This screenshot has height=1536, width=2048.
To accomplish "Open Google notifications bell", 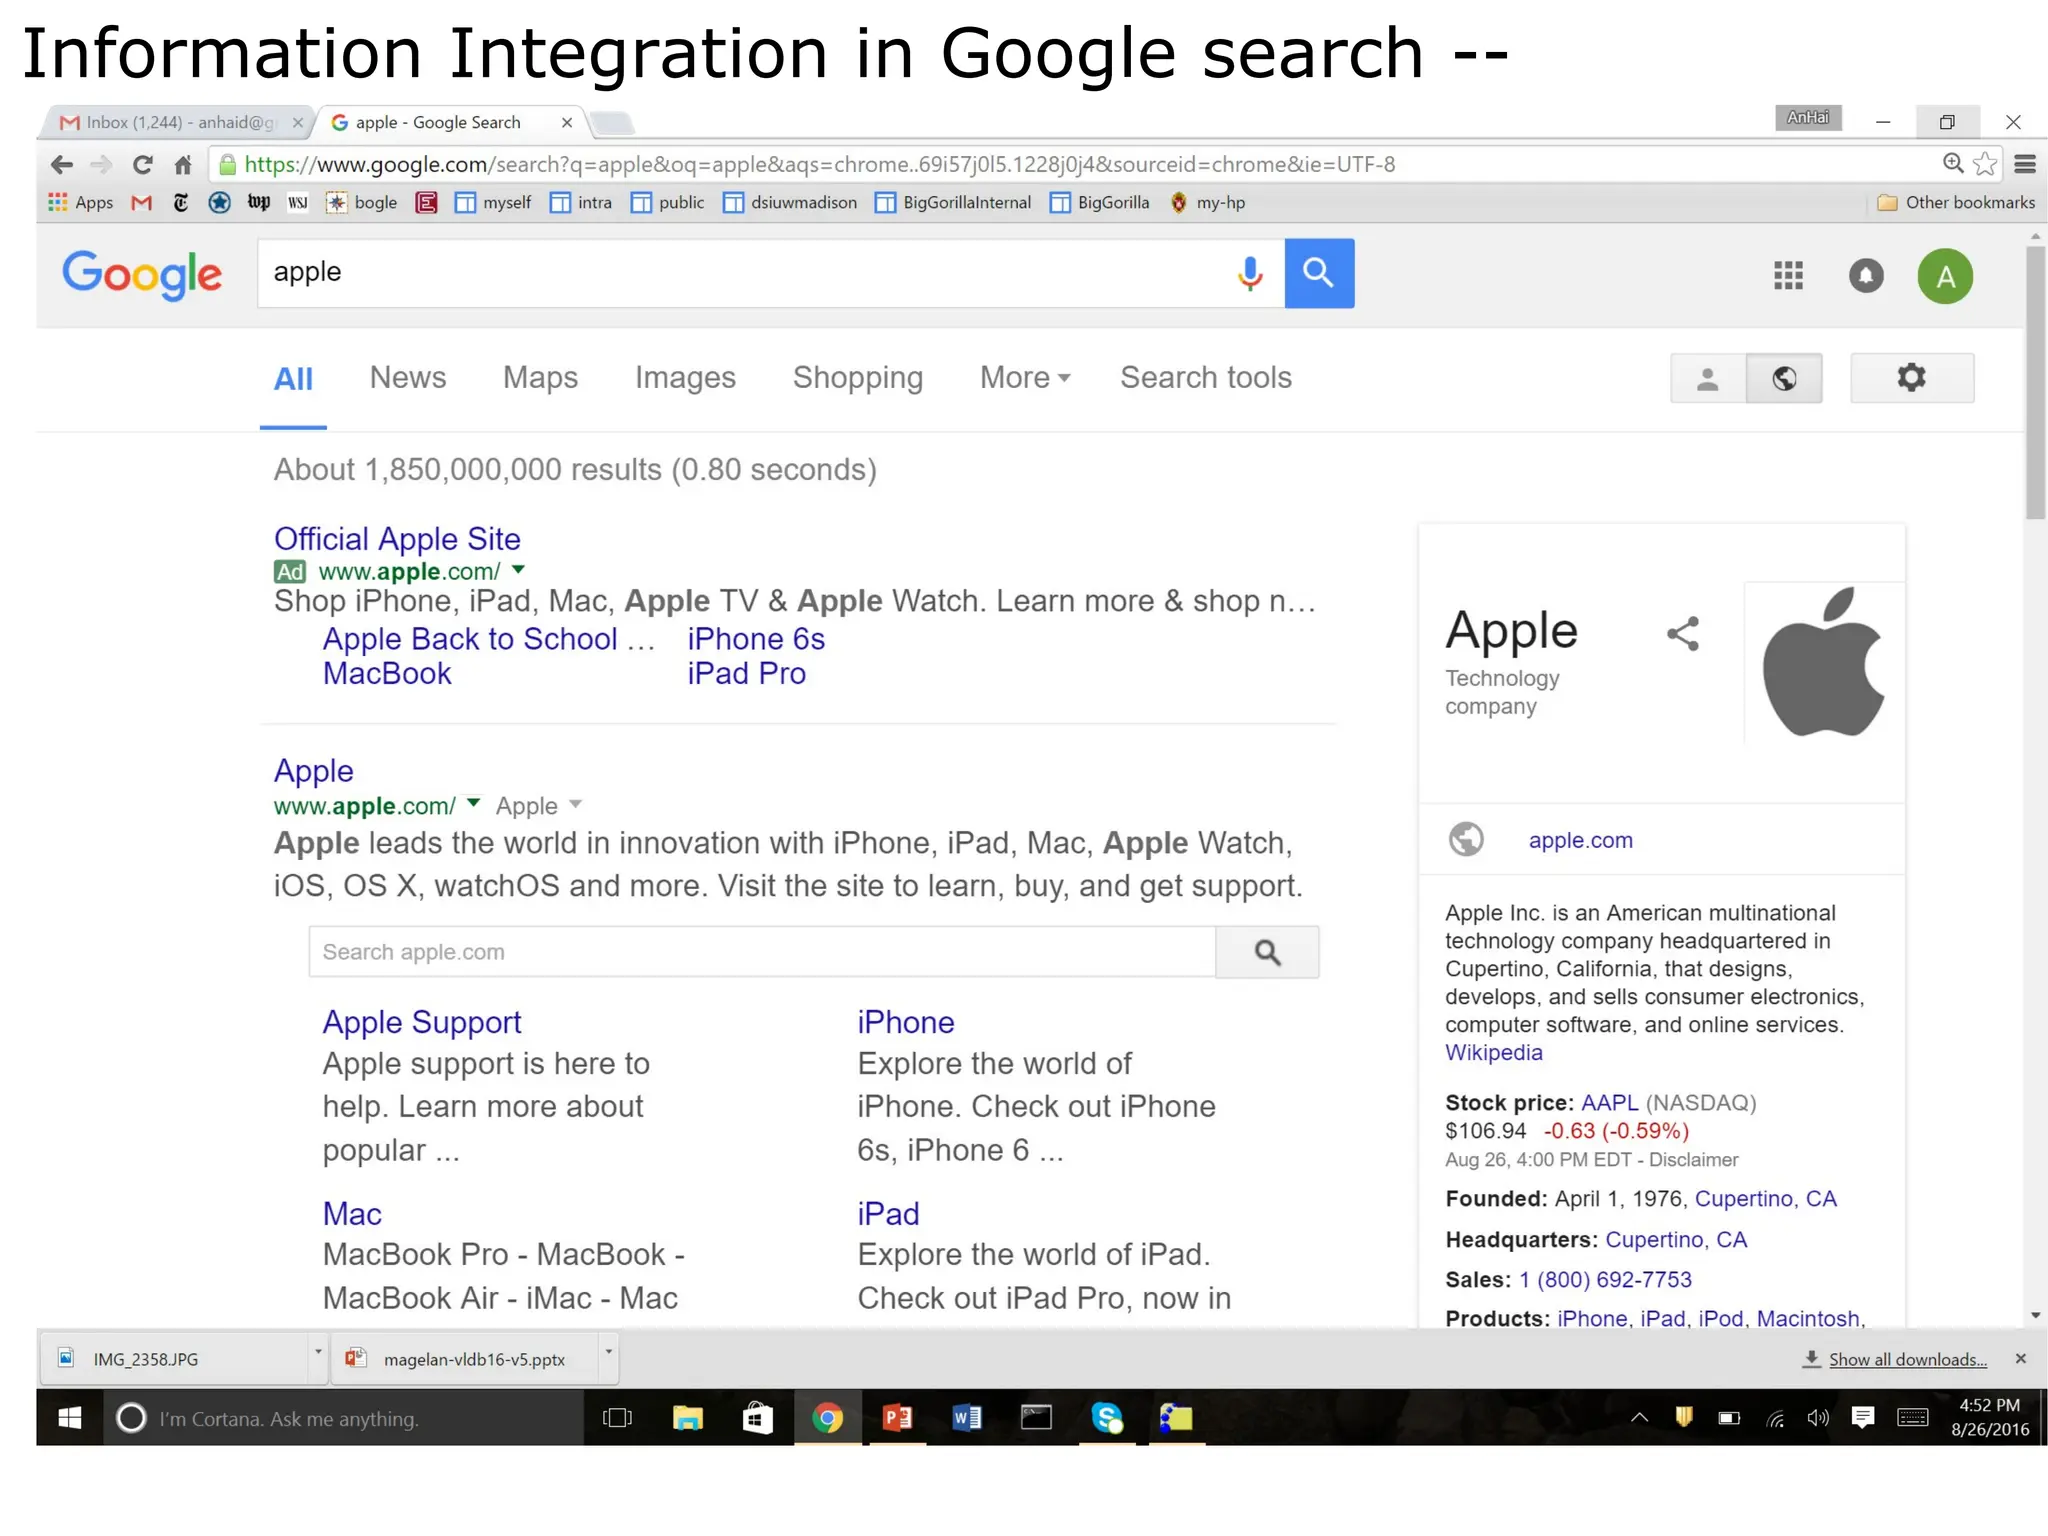I will (1866, 275).
